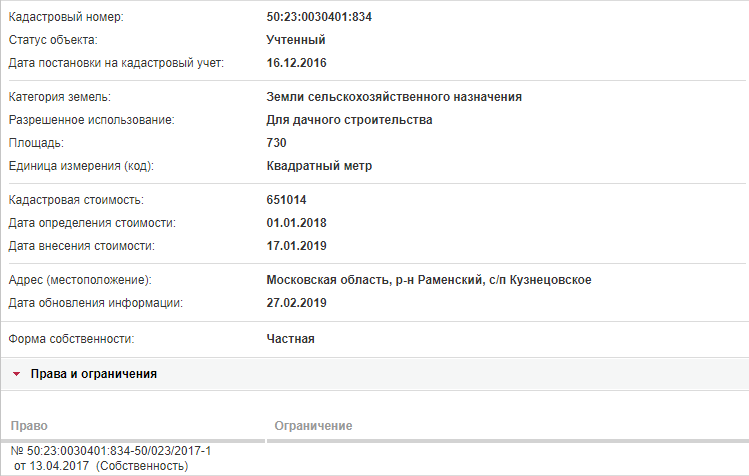Click information update date 27.02.2019
This screenshot has height=476, width=749.
(296, 303)
